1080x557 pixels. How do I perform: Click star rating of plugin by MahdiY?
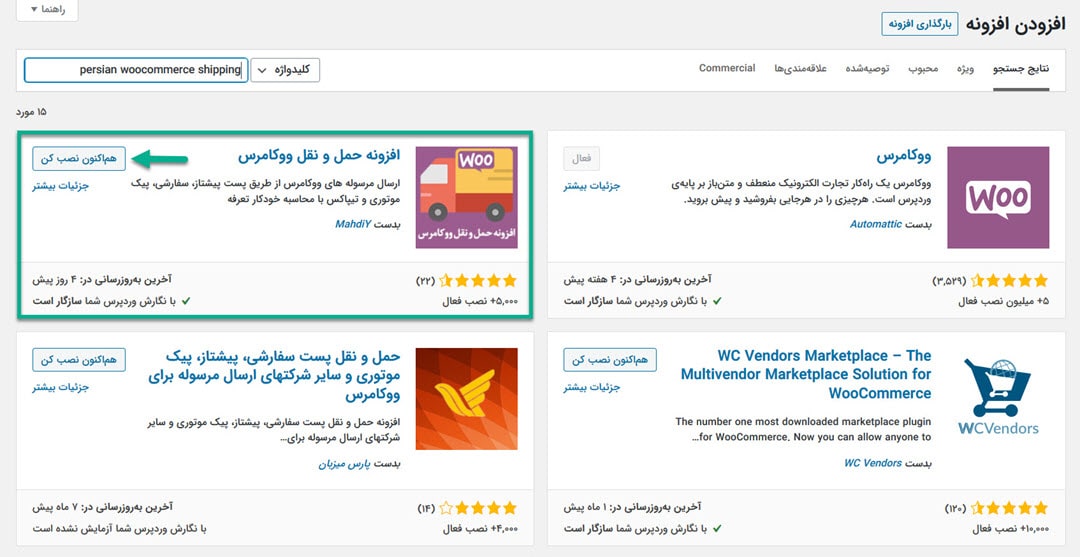[x=480, y=281]
